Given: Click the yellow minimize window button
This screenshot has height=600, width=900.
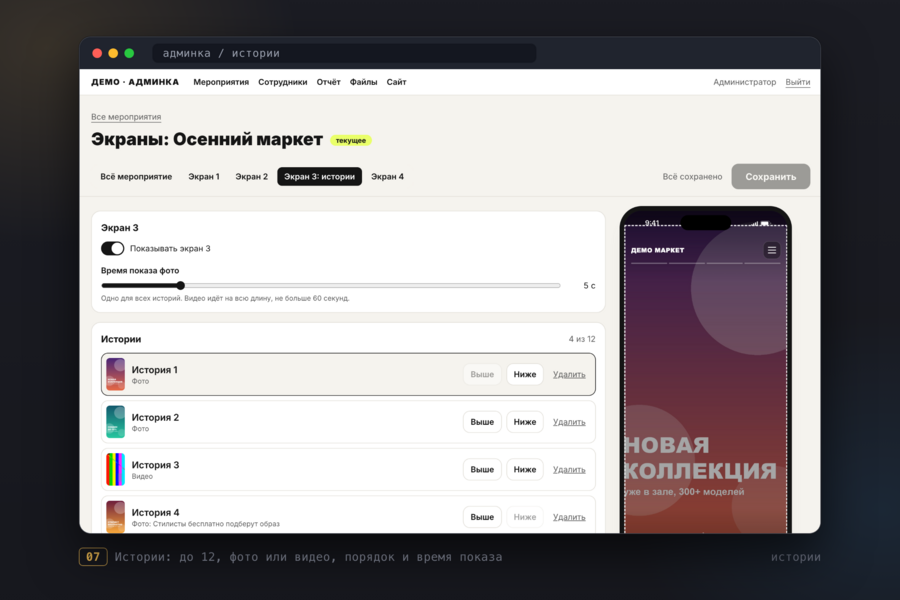Looking at the screenshot, I should (113, 53).
